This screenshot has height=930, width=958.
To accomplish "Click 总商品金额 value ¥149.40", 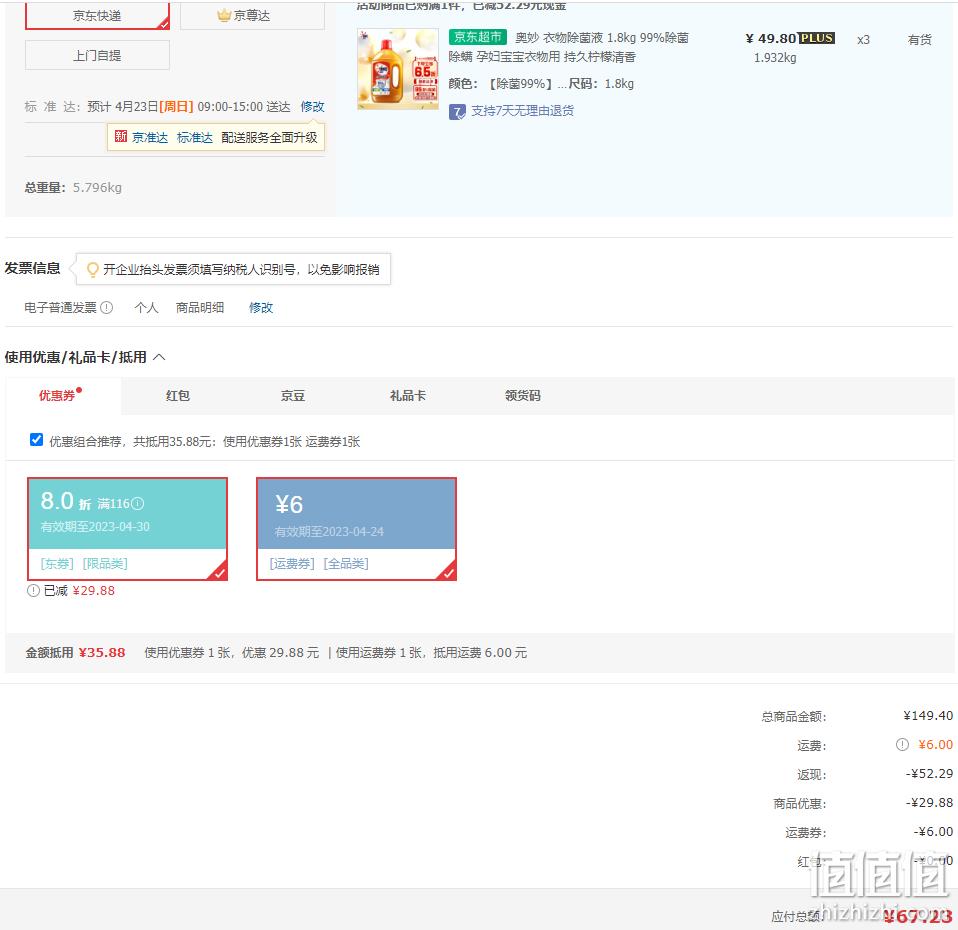I will click(x=928, y=716).
